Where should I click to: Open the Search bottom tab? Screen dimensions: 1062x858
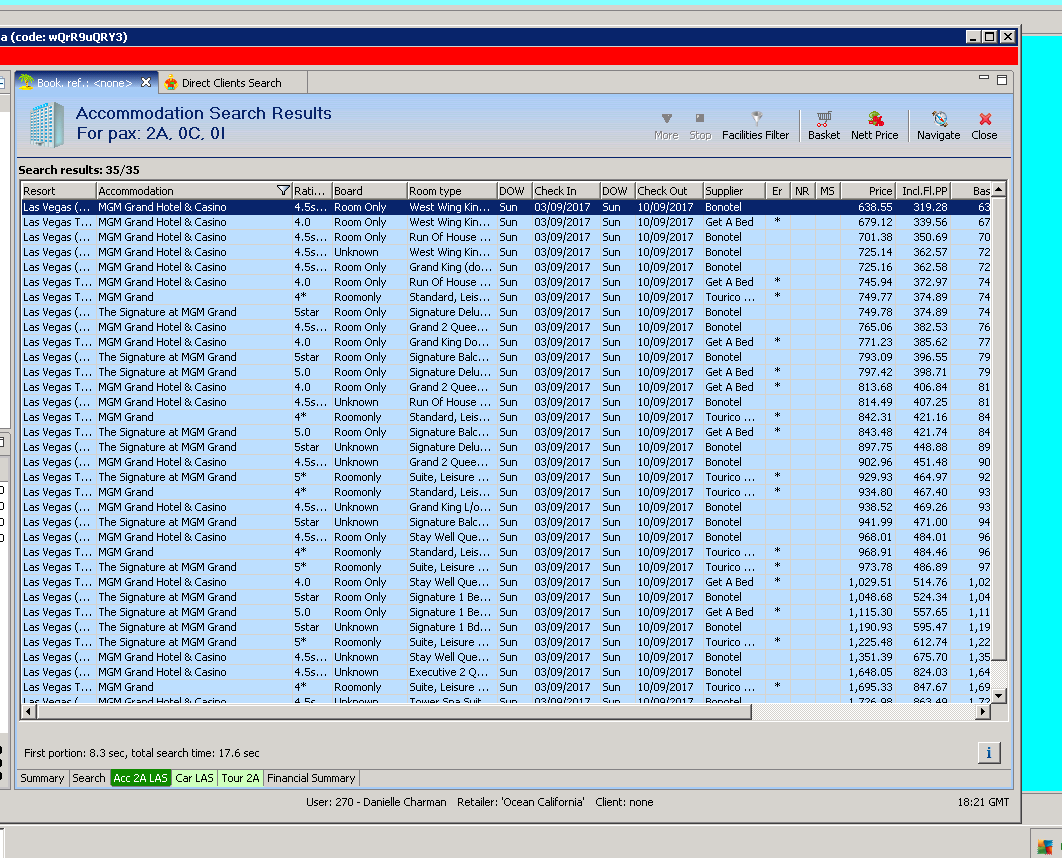89,778
